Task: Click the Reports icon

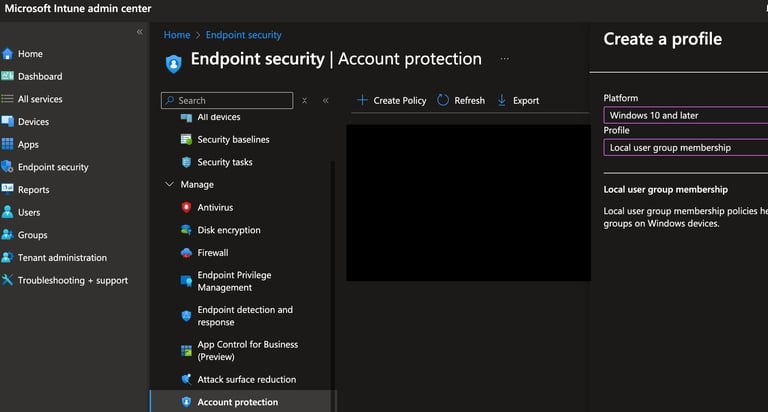Action: coord(7,189)
